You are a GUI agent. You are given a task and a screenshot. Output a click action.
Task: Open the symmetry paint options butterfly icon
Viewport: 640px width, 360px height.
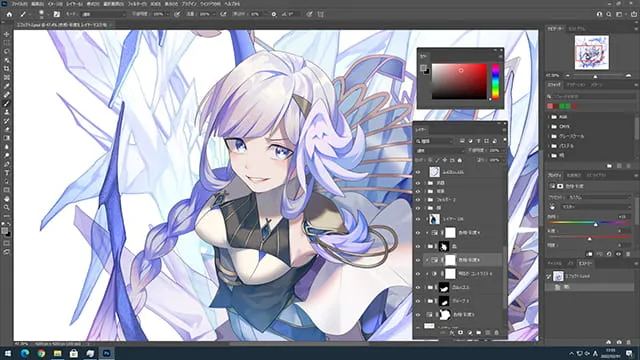coord(321,14)
